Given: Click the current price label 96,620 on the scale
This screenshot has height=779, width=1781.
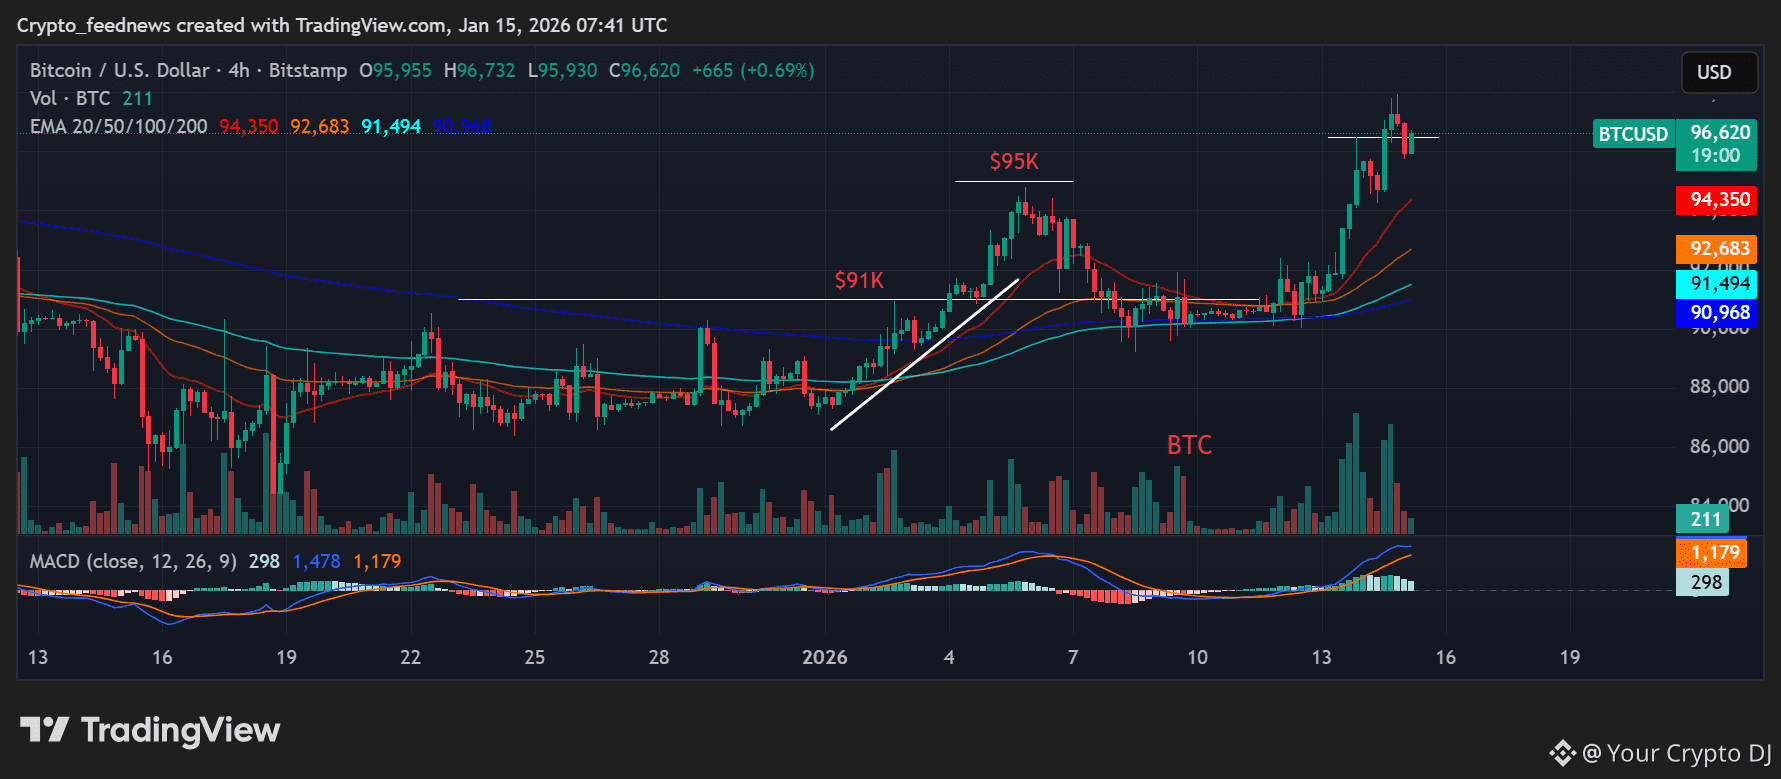Looking at the screenshot, I should point(1720,132).
